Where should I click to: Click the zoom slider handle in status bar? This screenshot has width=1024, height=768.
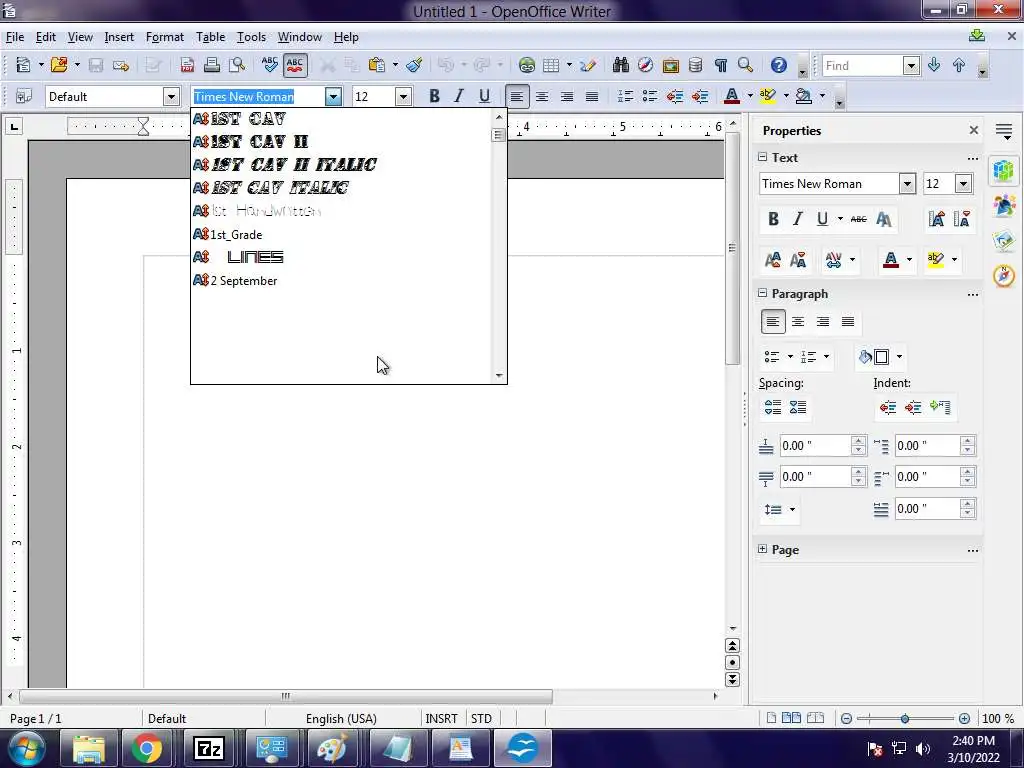click(x=904, y=718)
